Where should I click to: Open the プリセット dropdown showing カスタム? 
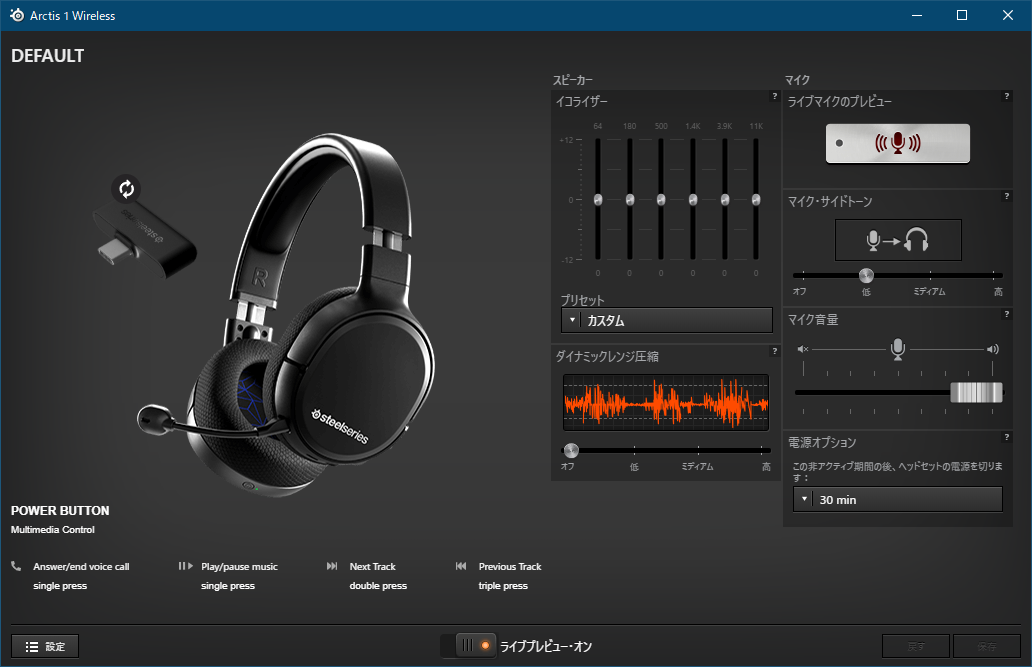coord(667,321)
